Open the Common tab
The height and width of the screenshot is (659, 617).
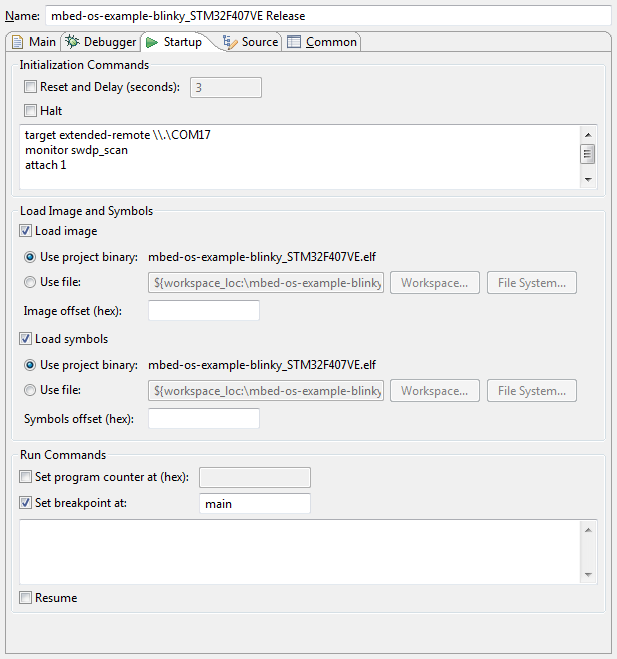tap(322, 42)
